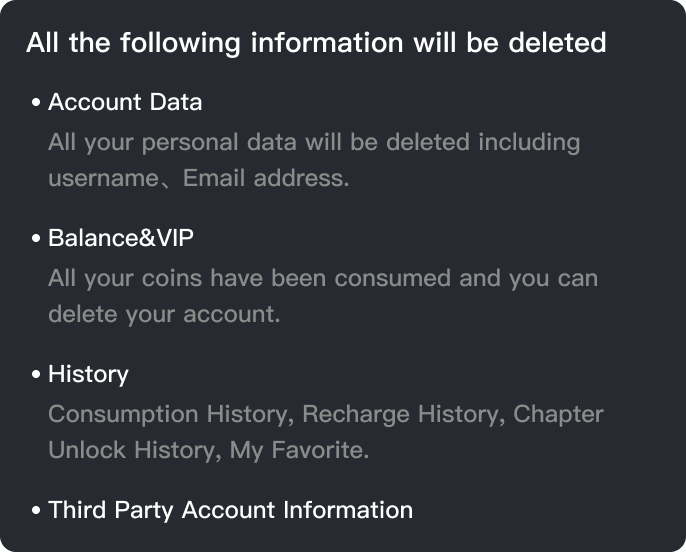The image size is (686, 552).
Task: Click the 'Consumption History, Recharge History' line
Action: 326,415
